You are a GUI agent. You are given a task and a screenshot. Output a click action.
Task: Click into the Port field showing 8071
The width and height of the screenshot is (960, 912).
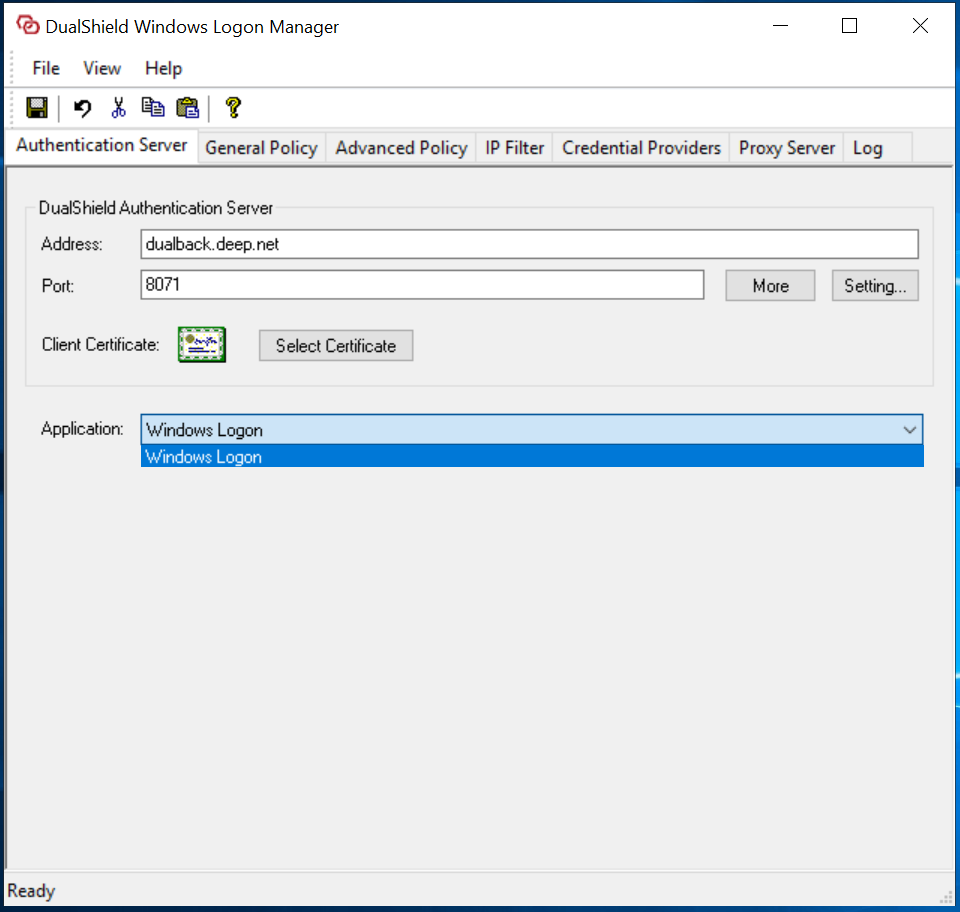click(x=422, y=285)
